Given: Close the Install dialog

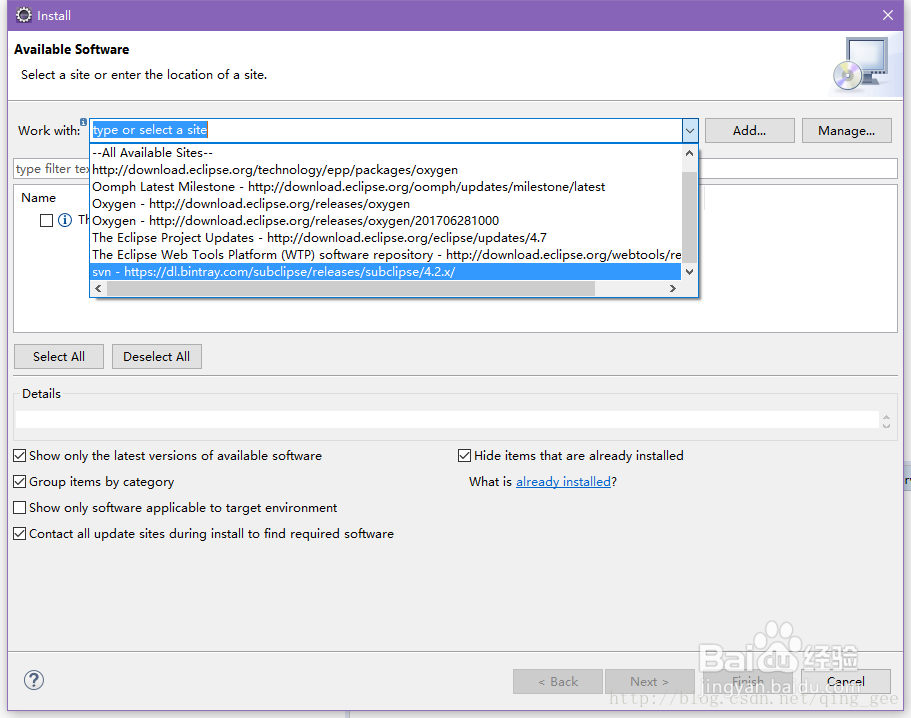Looking at the screenshot, I should [887, 15].
